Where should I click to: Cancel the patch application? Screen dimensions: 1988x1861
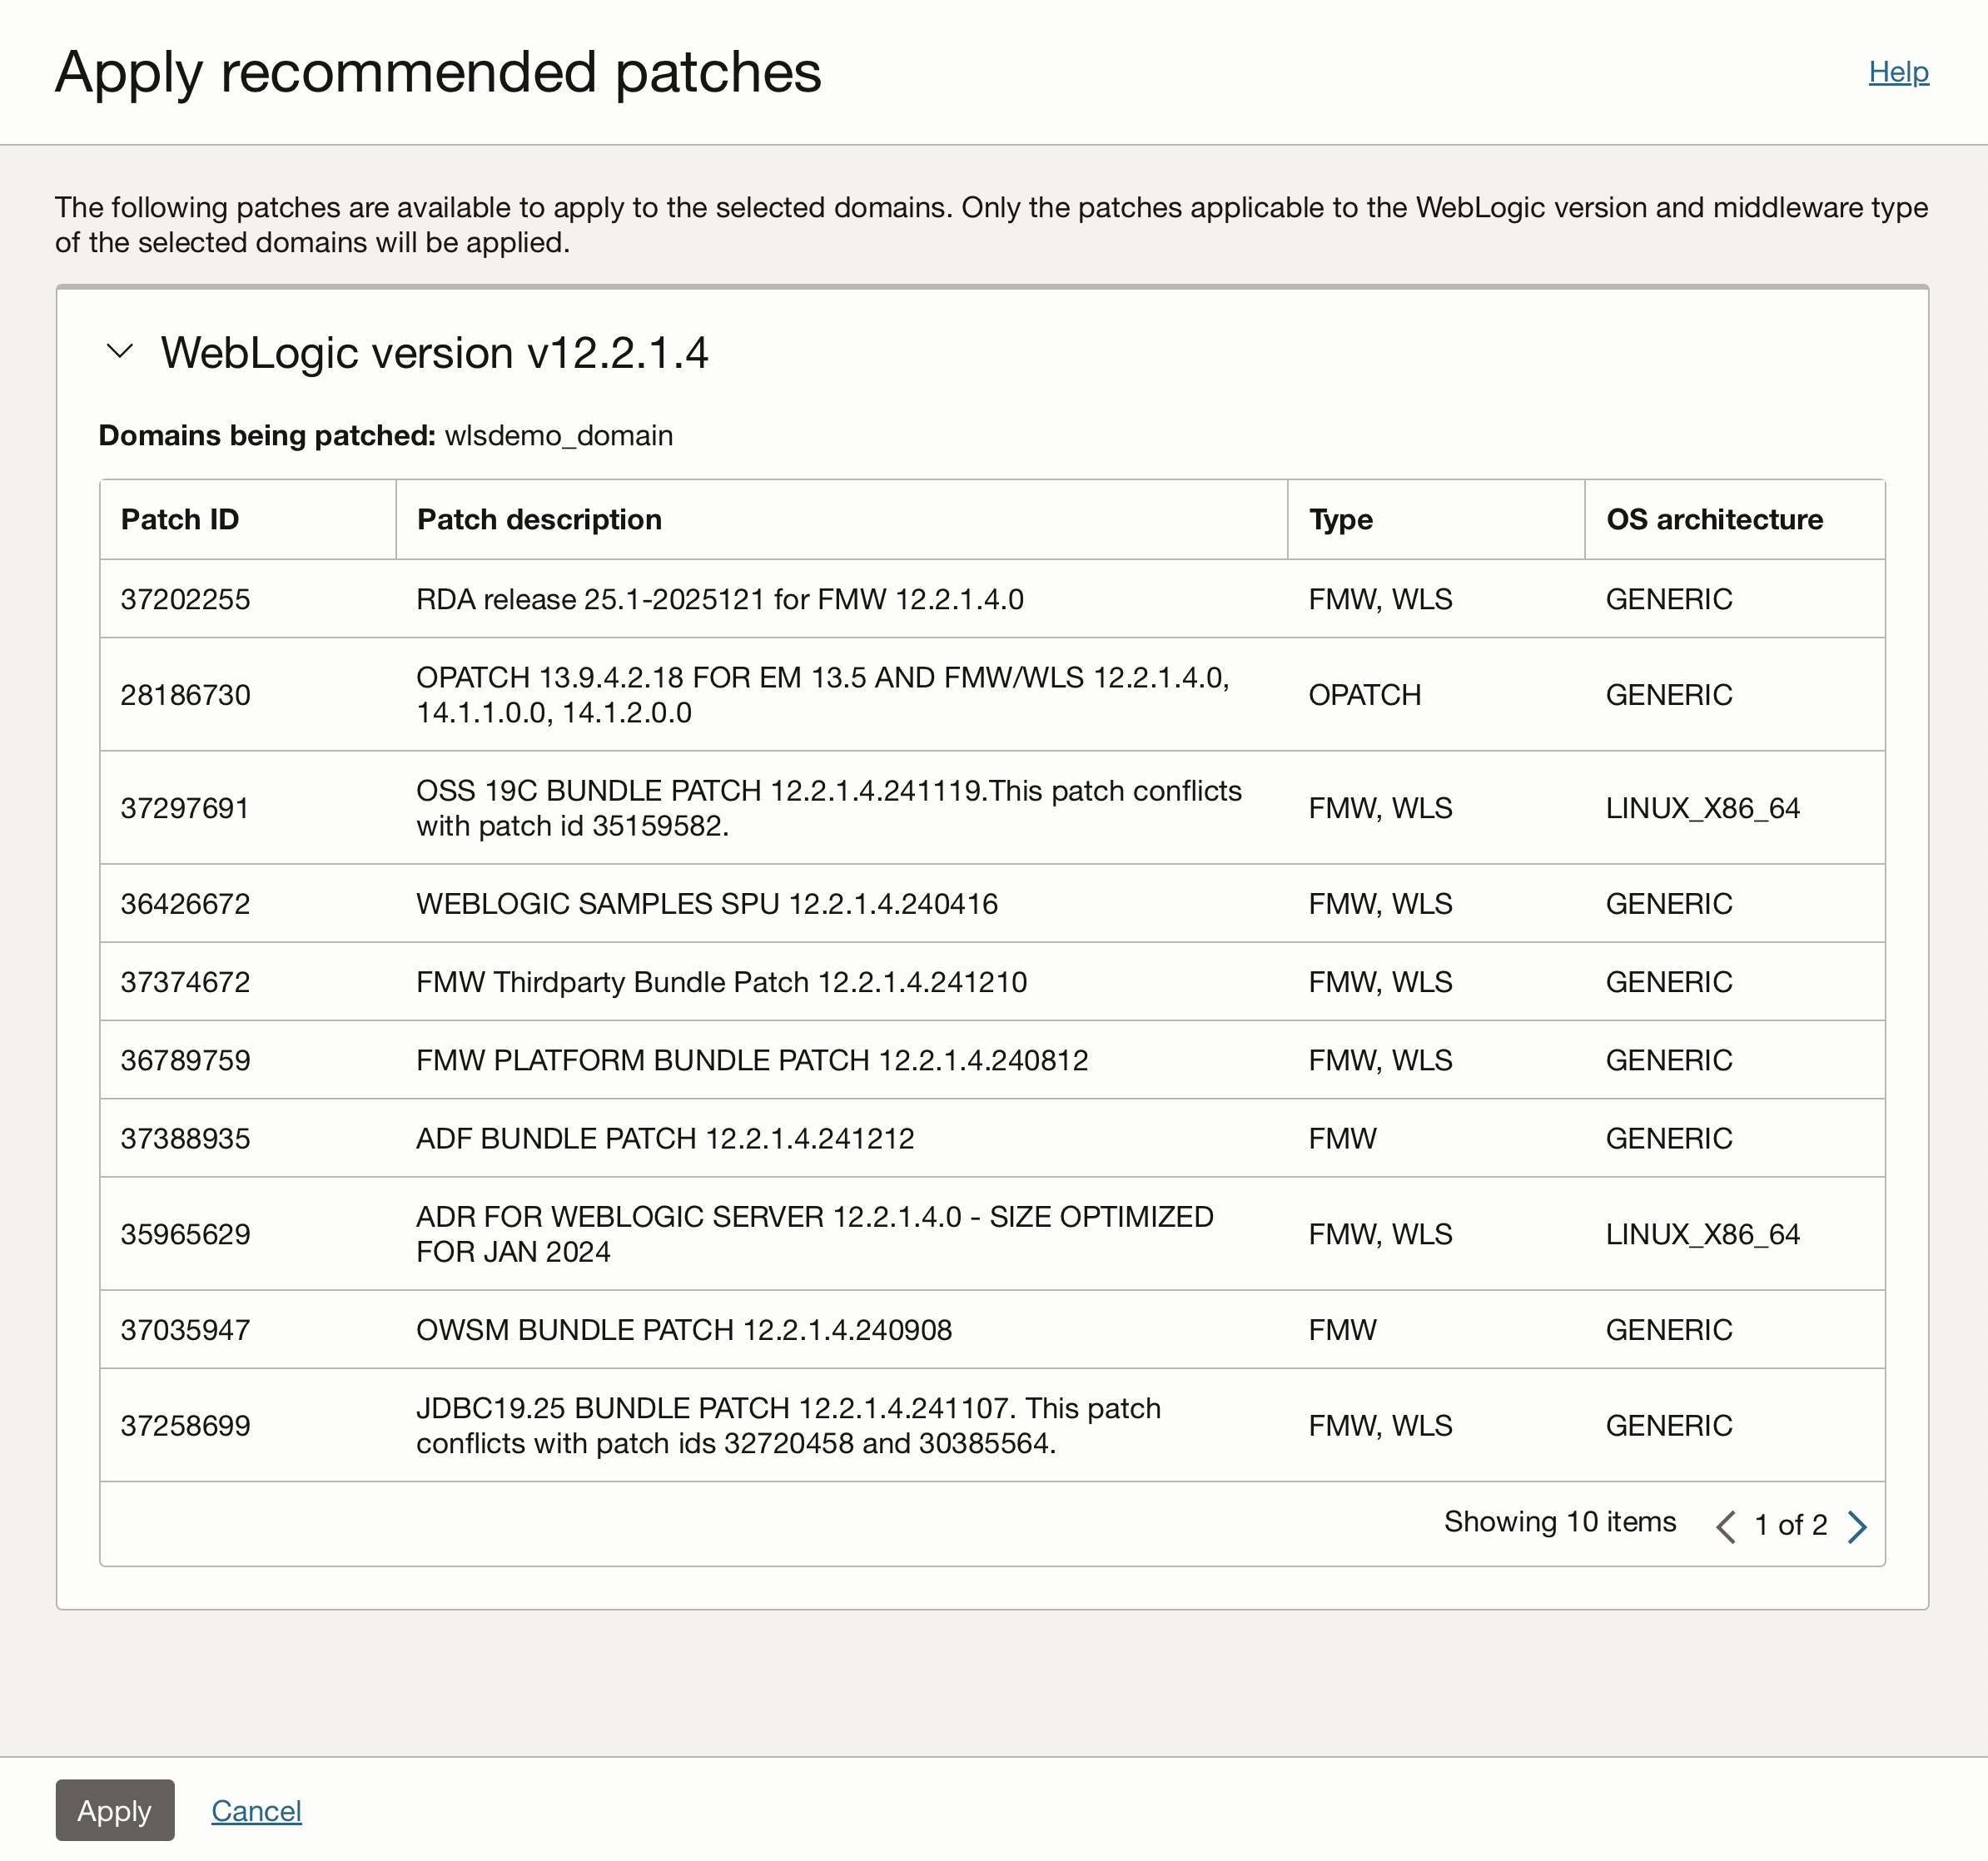(x=256, y=1810)
